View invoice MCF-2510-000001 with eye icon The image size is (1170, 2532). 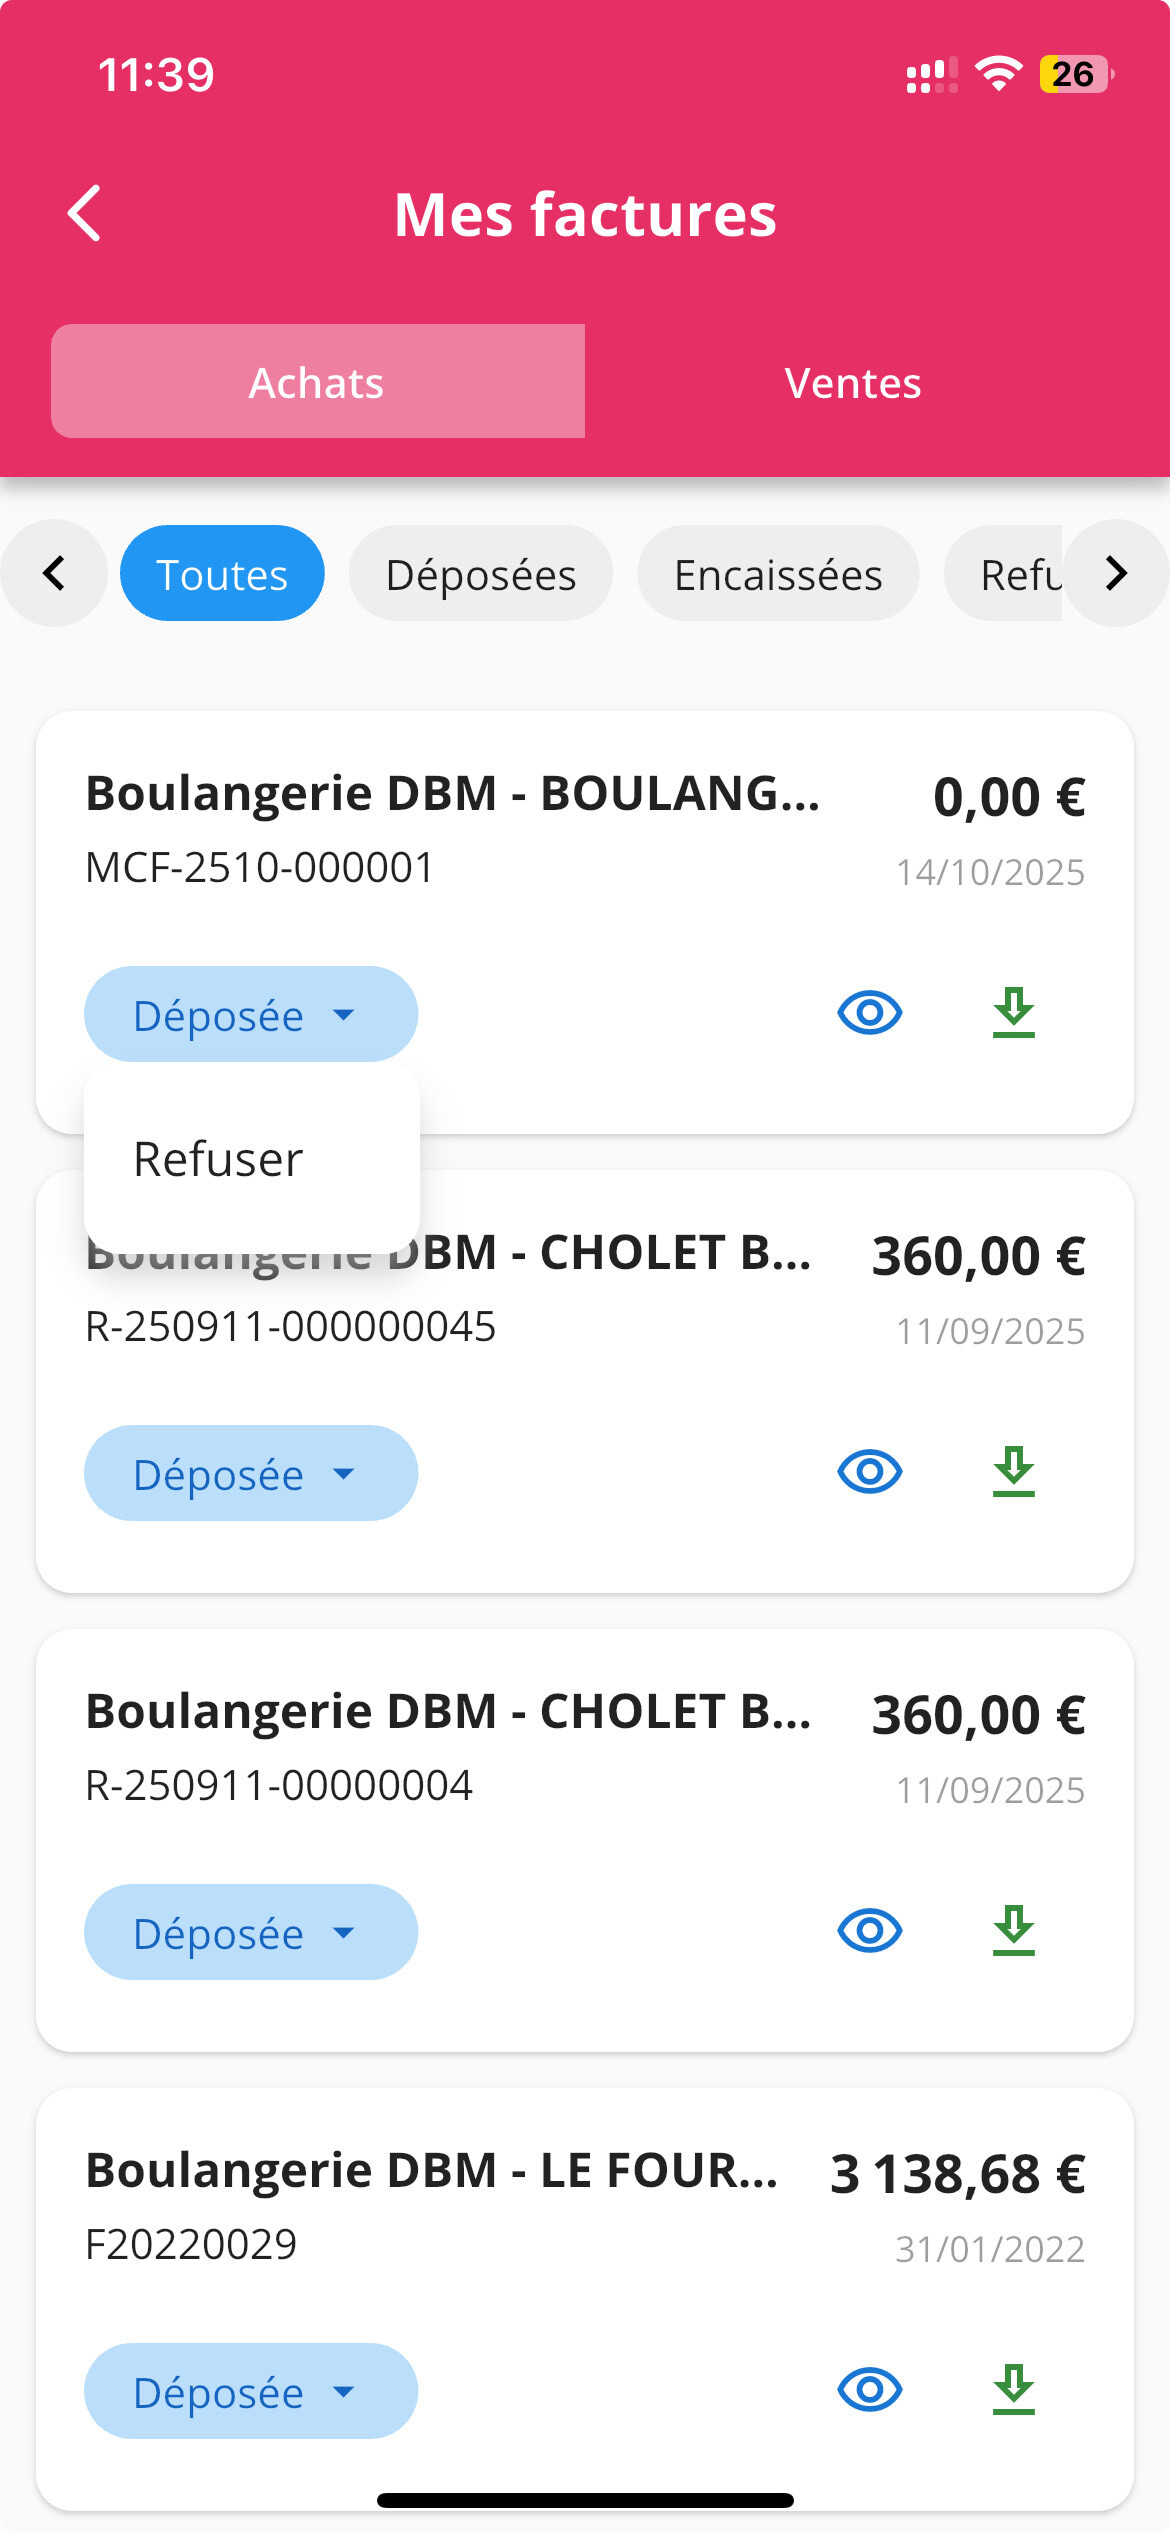pyautogui.click(x=869, y=1013)
